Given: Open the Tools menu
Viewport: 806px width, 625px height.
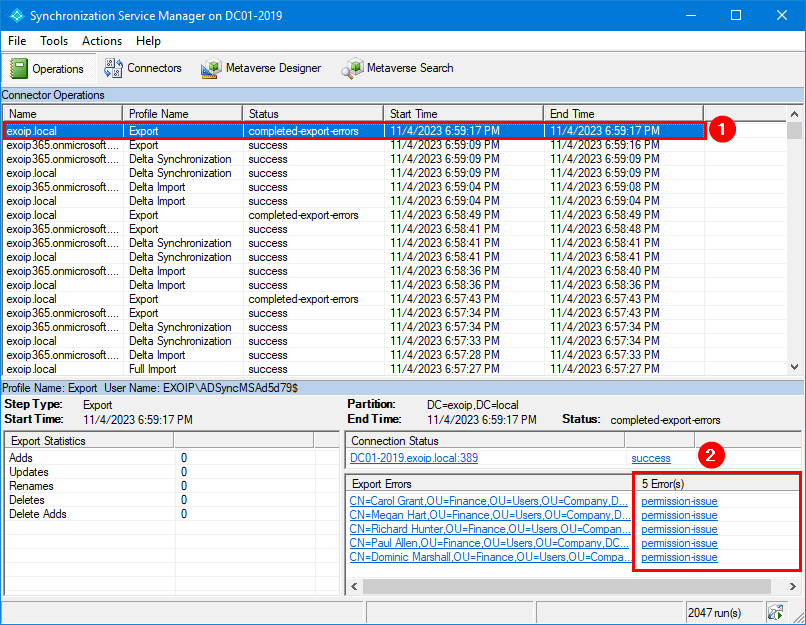Looking at the screenshot, I should [54, 41].
